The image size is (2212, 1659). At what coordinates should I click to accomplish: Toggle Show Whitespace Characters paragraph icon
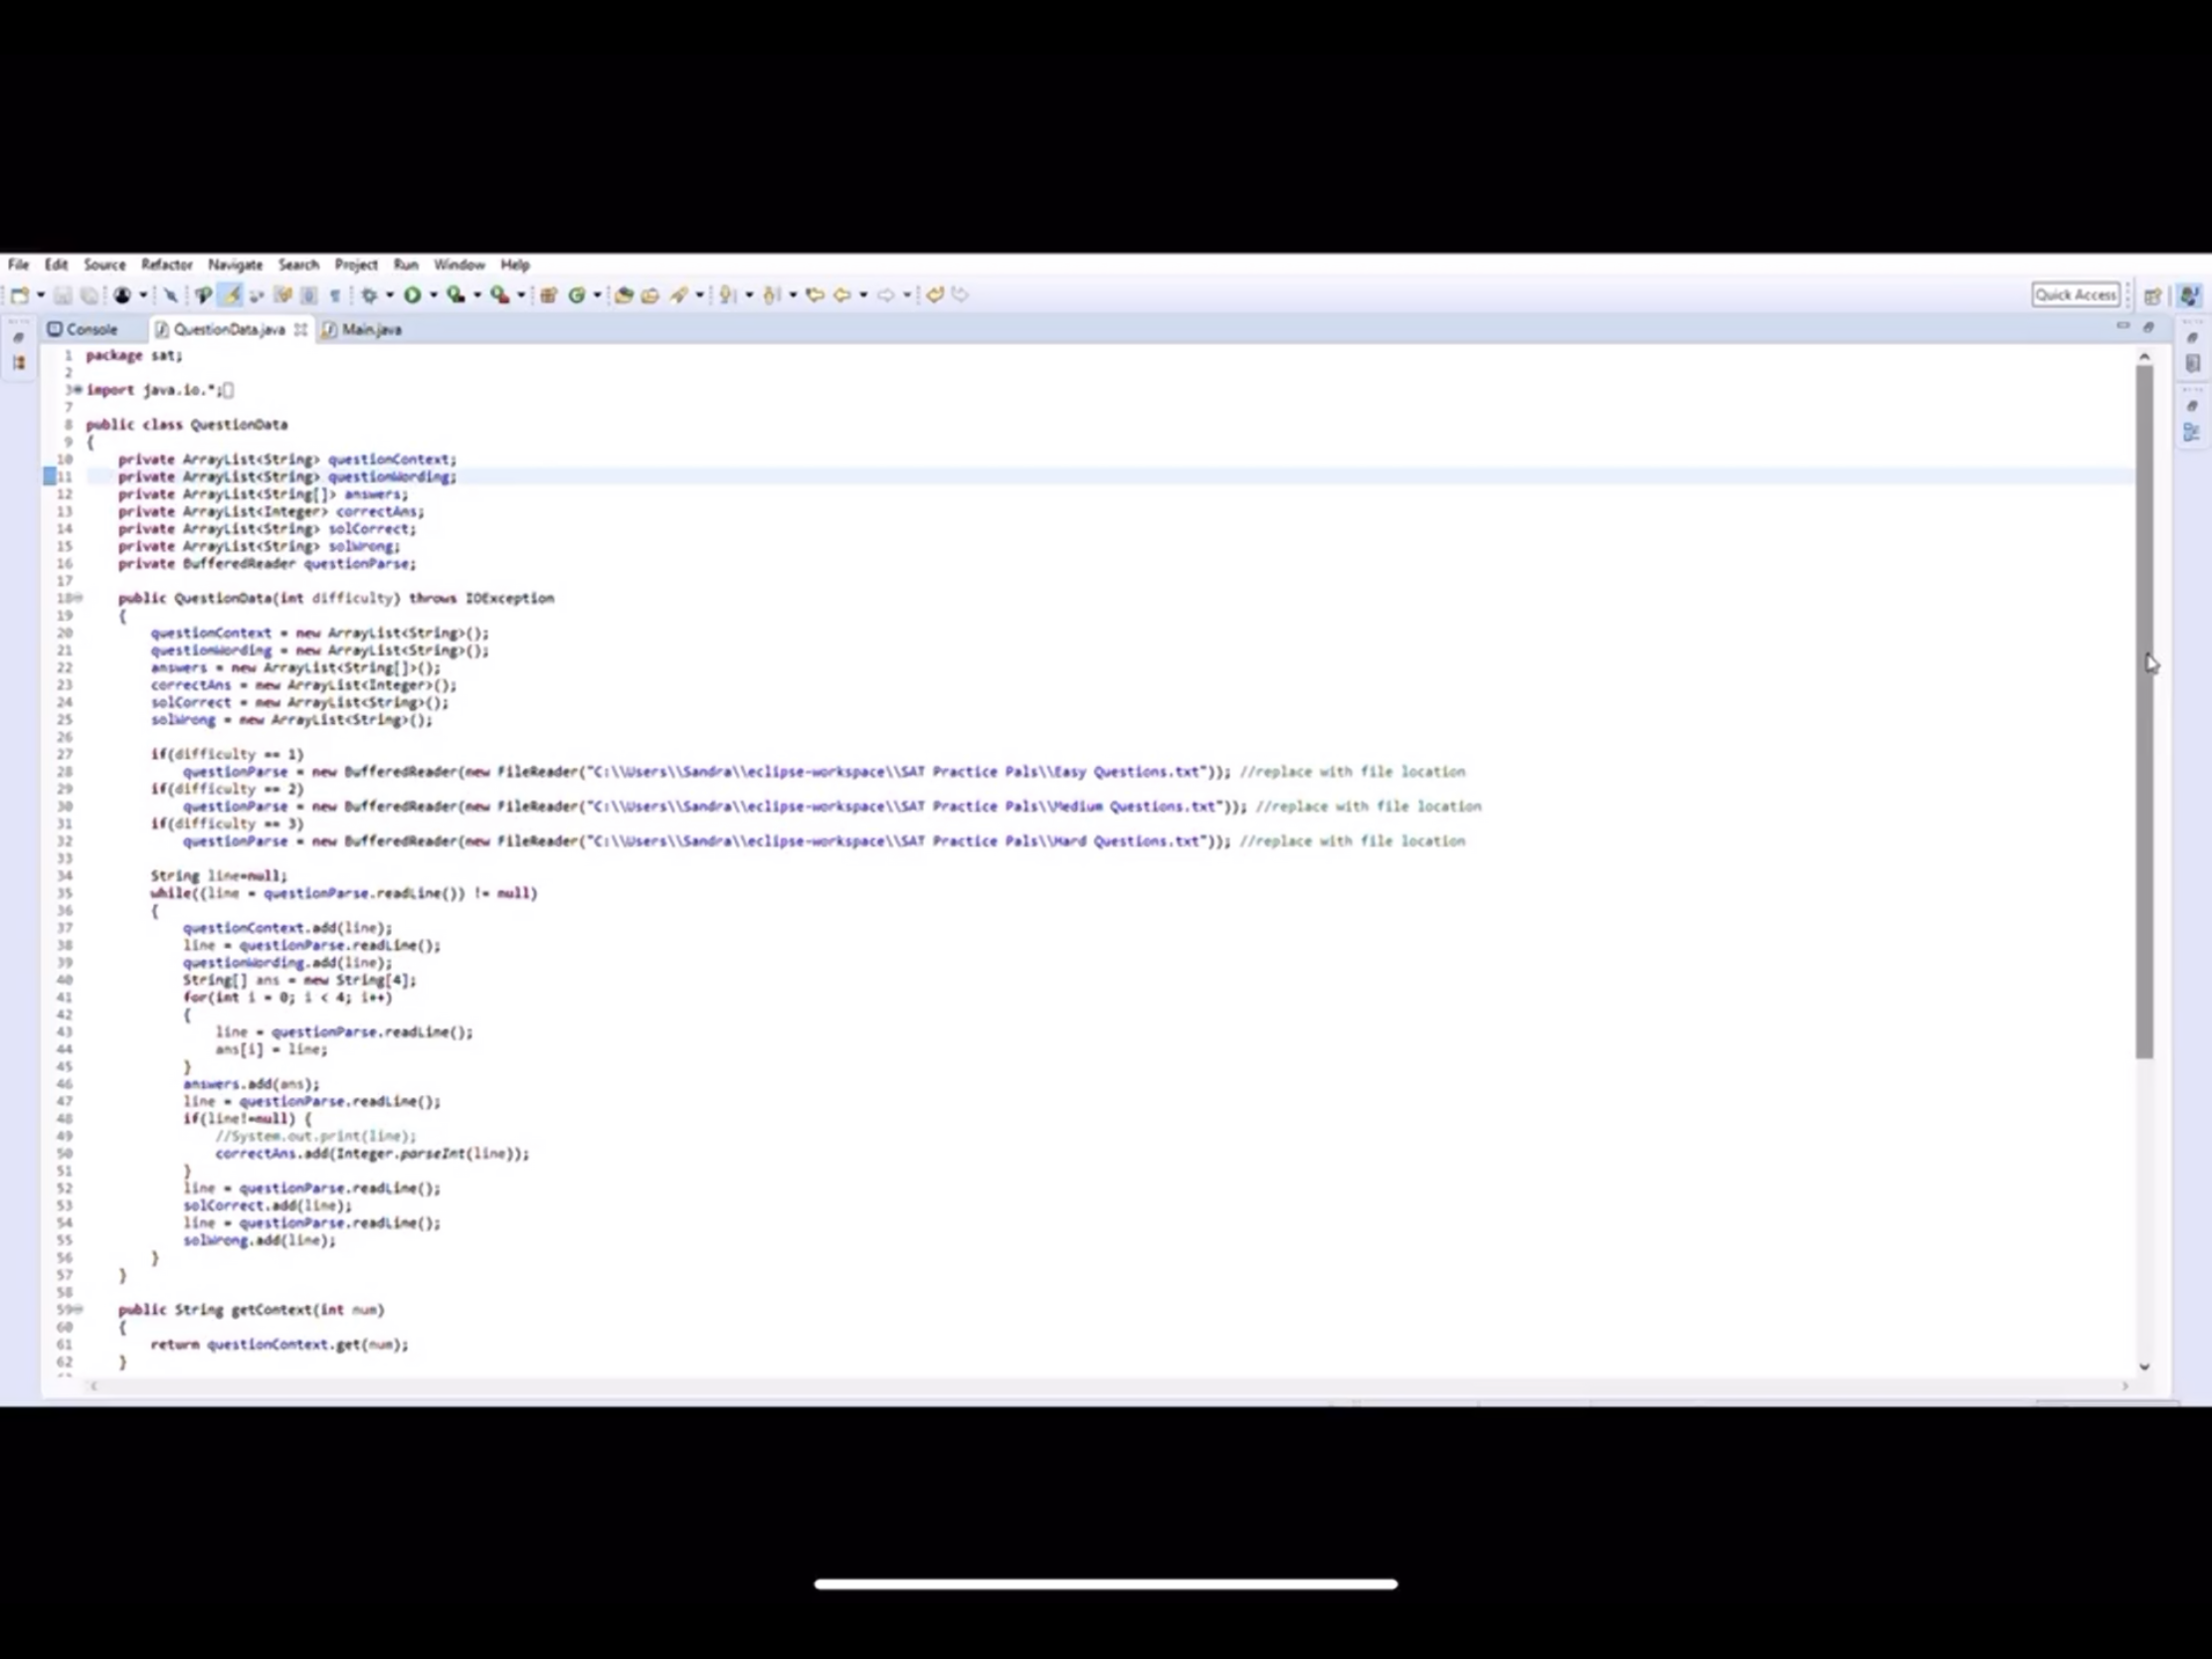coord(335,295)
